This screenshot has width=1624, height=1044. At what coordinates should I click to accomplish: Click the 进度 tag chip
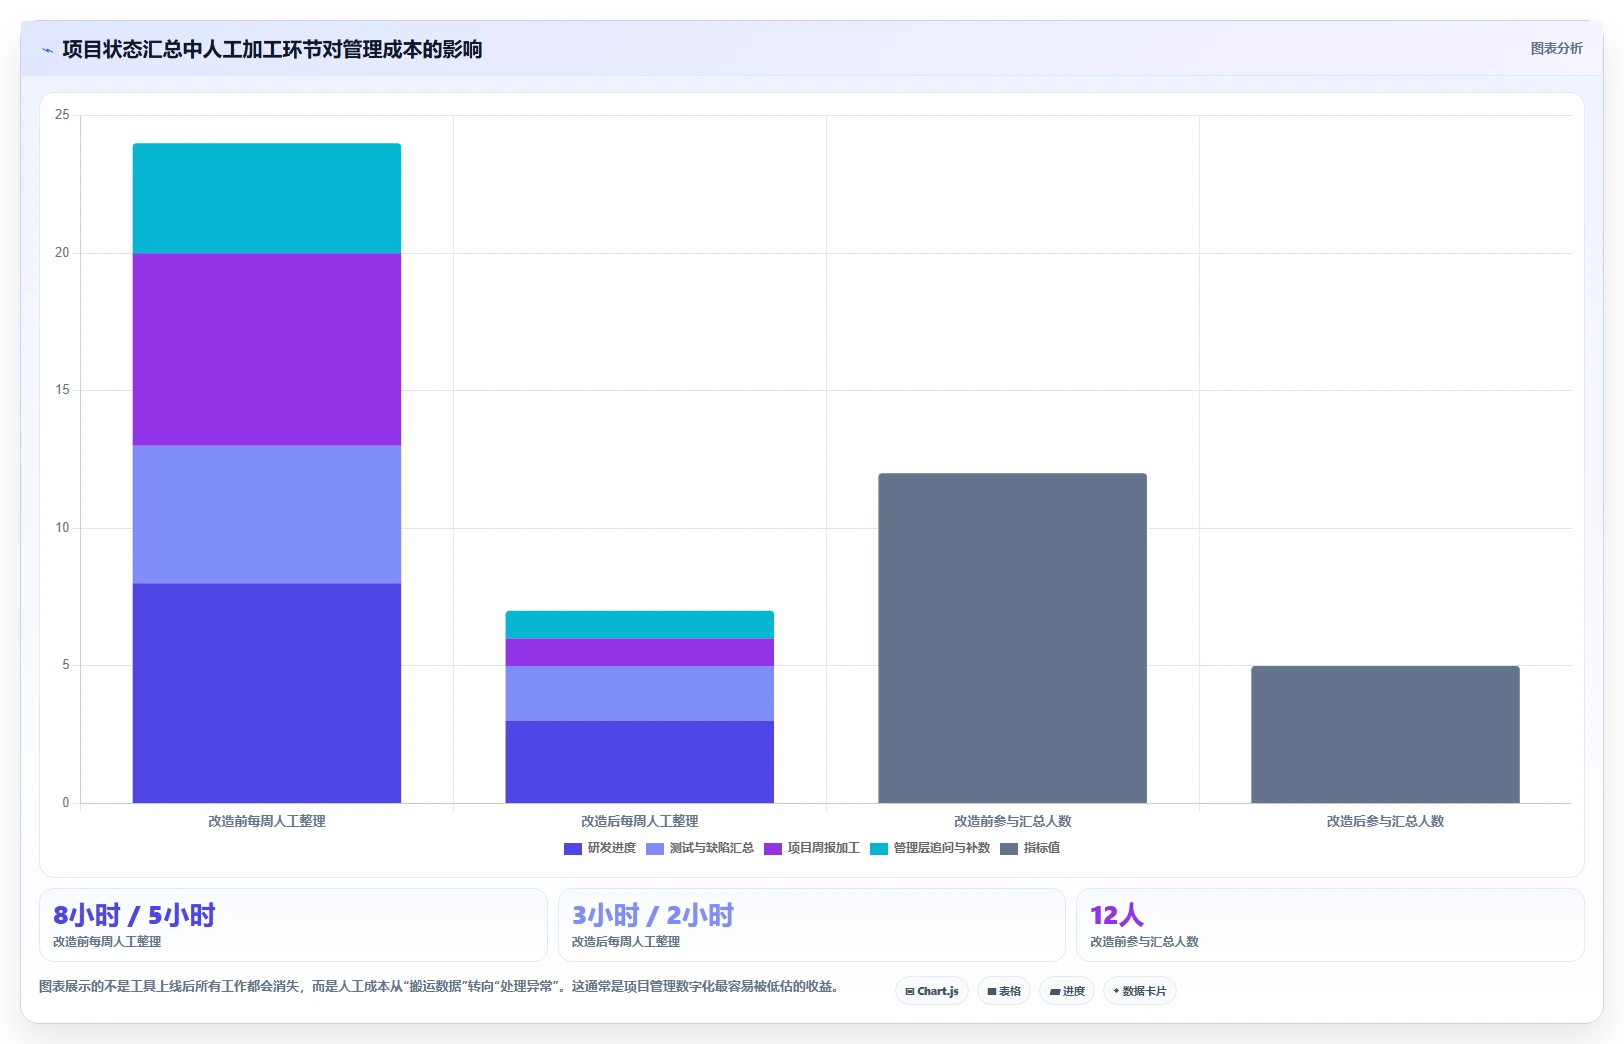1067,991
